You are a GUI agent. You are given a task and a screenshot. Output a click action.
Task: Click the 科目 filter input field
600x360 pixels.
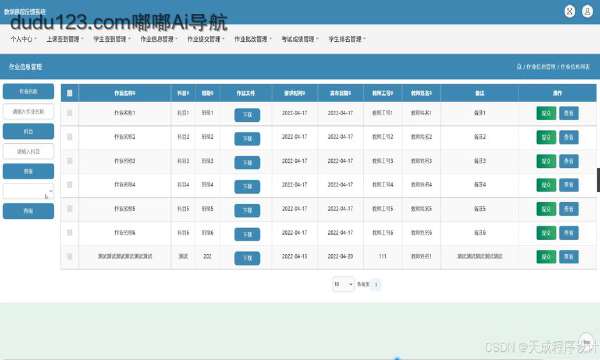tap(28, 151)
